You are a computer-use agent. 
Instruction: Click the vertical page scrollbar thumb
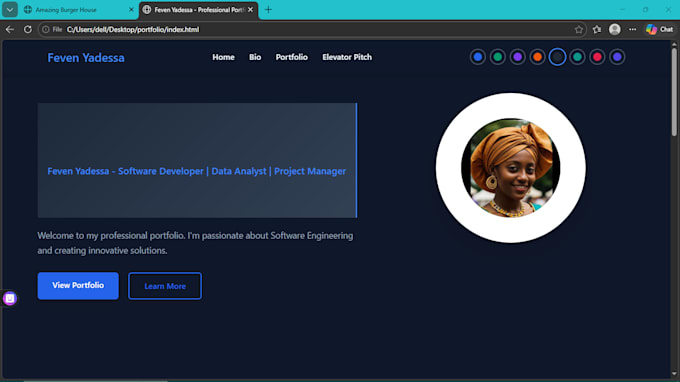(674, 92)
